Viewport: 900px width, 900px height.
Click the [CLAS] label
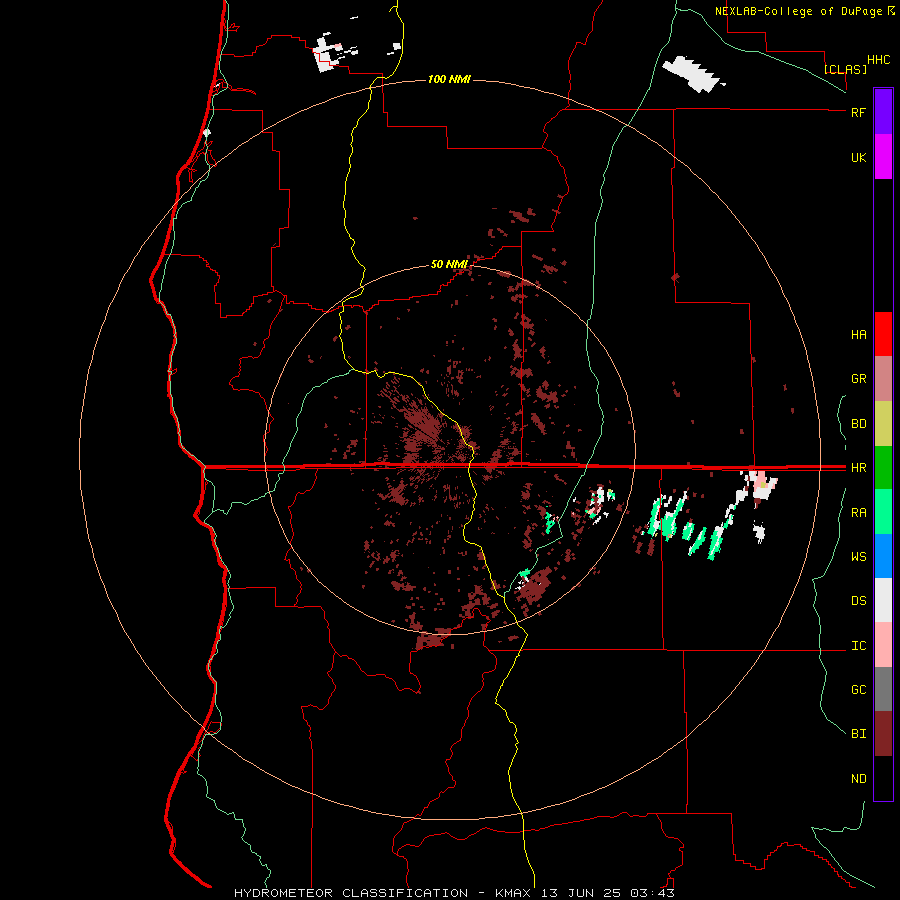[x=845, y=69]
